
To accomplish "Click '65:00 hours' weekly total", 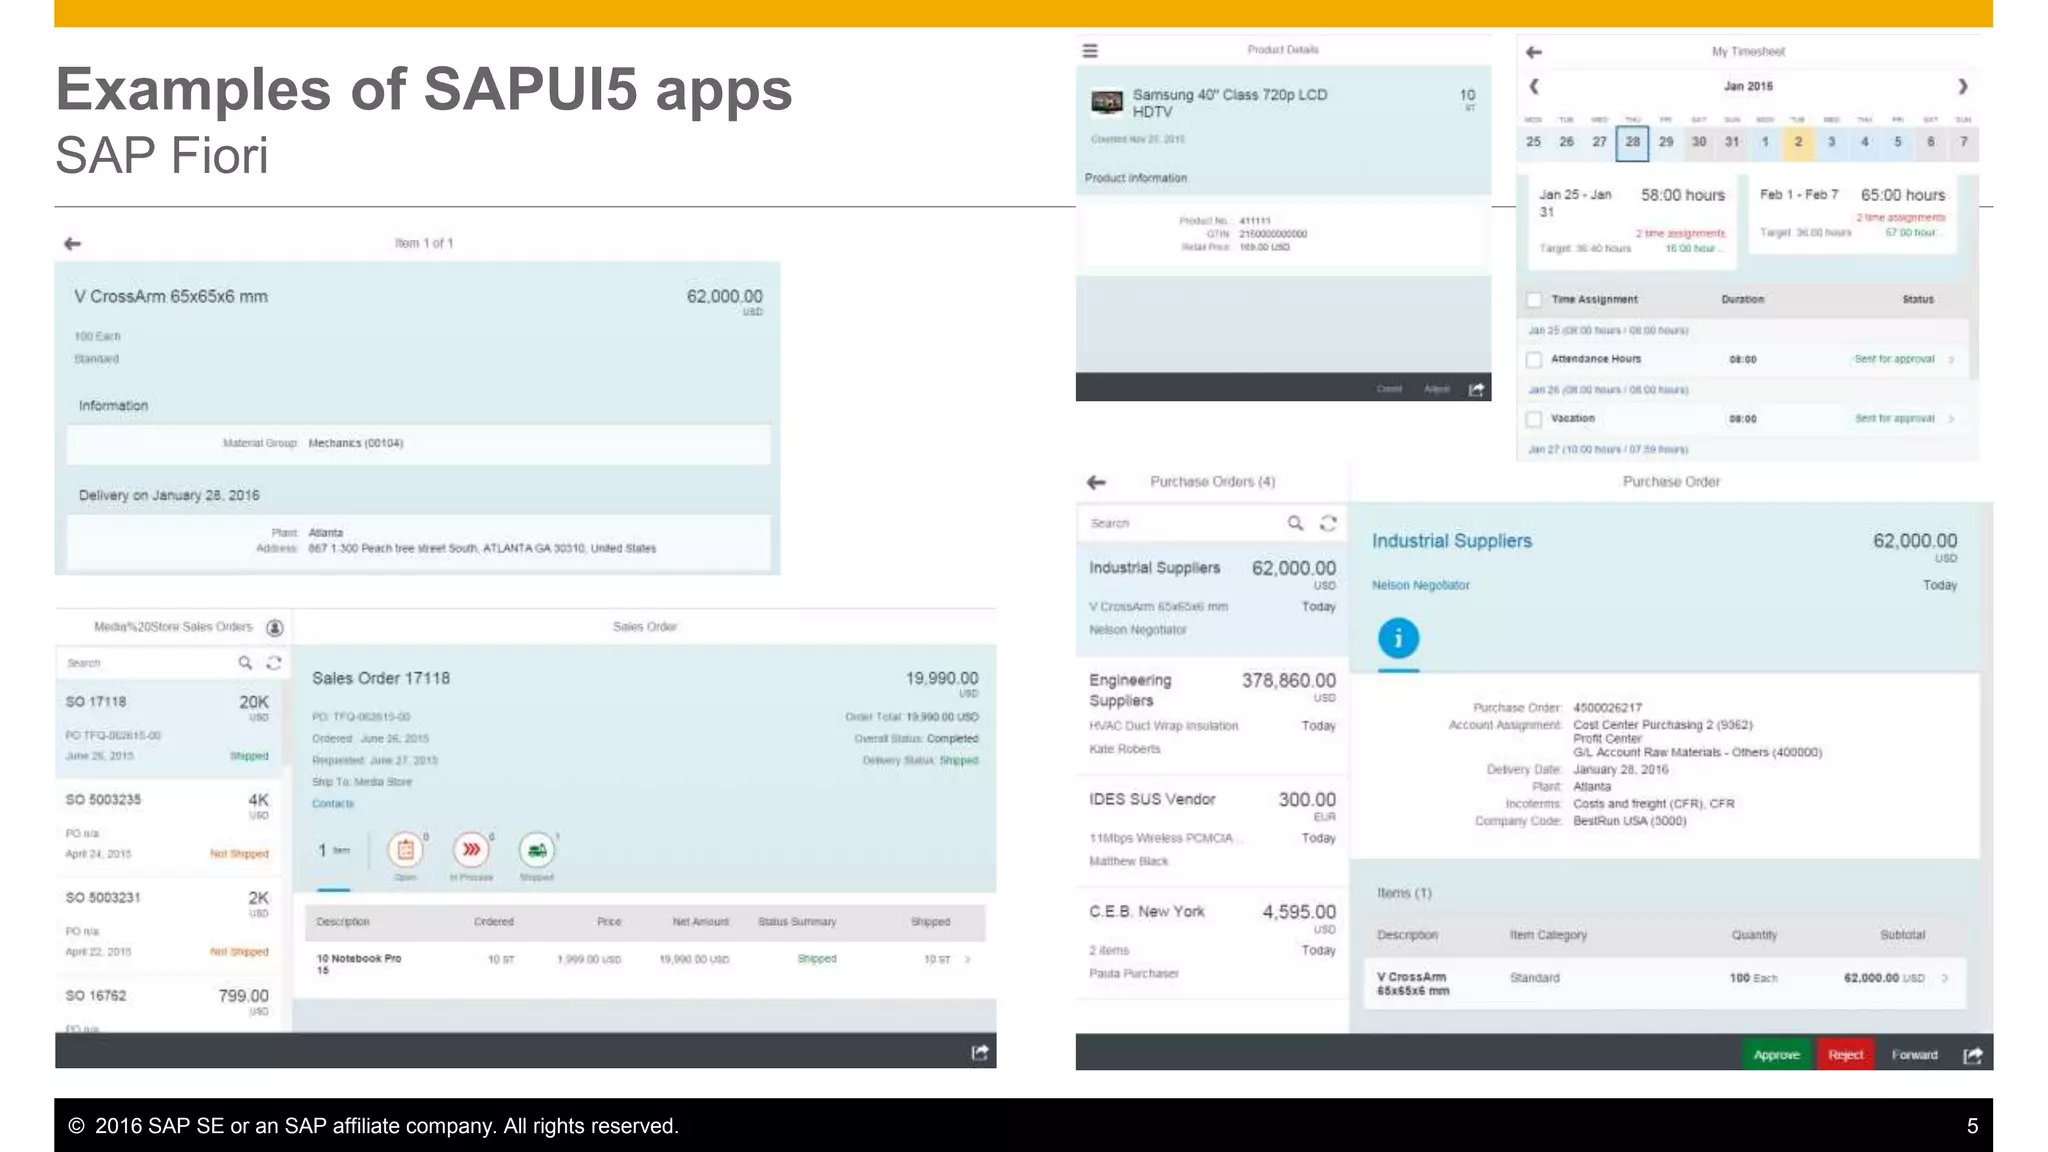I will coord(1902,195).
